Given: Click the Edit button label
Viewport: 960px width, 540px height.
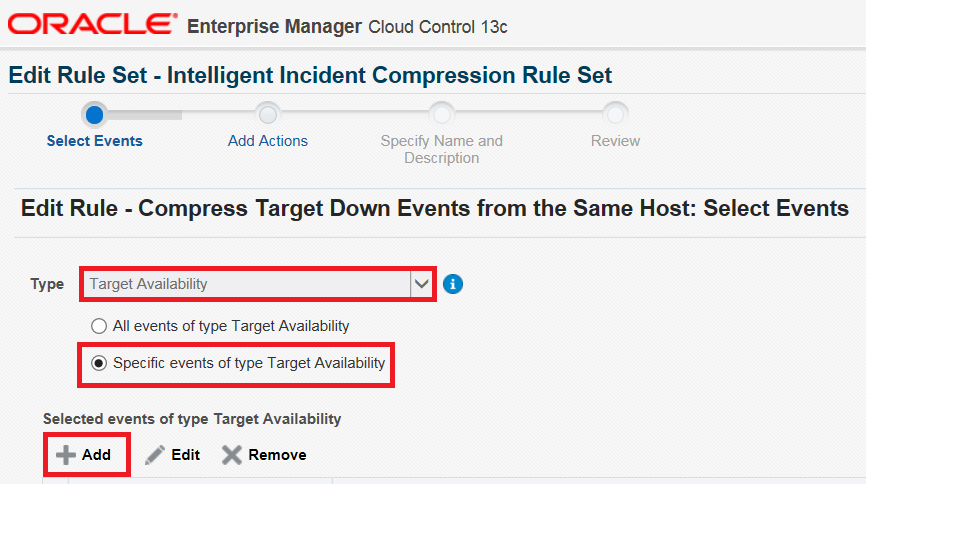Looking at the screenshot, I should pos(186,455).
